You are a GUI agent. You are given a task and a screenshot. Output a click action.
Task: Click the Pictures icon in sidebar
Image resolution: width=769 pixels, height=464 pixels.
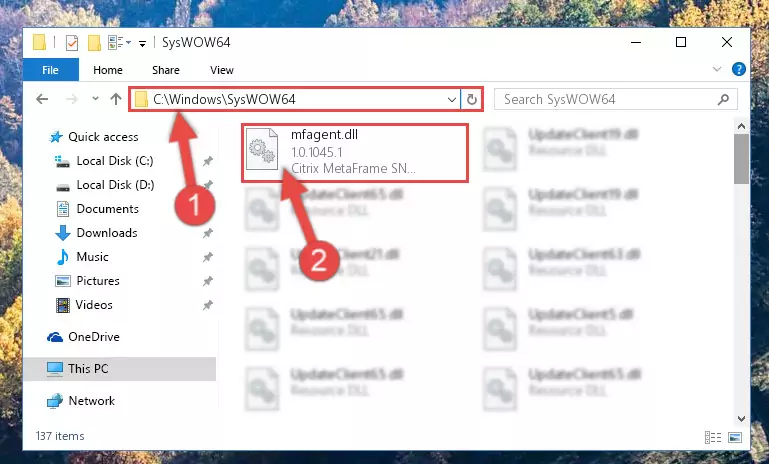63,281
